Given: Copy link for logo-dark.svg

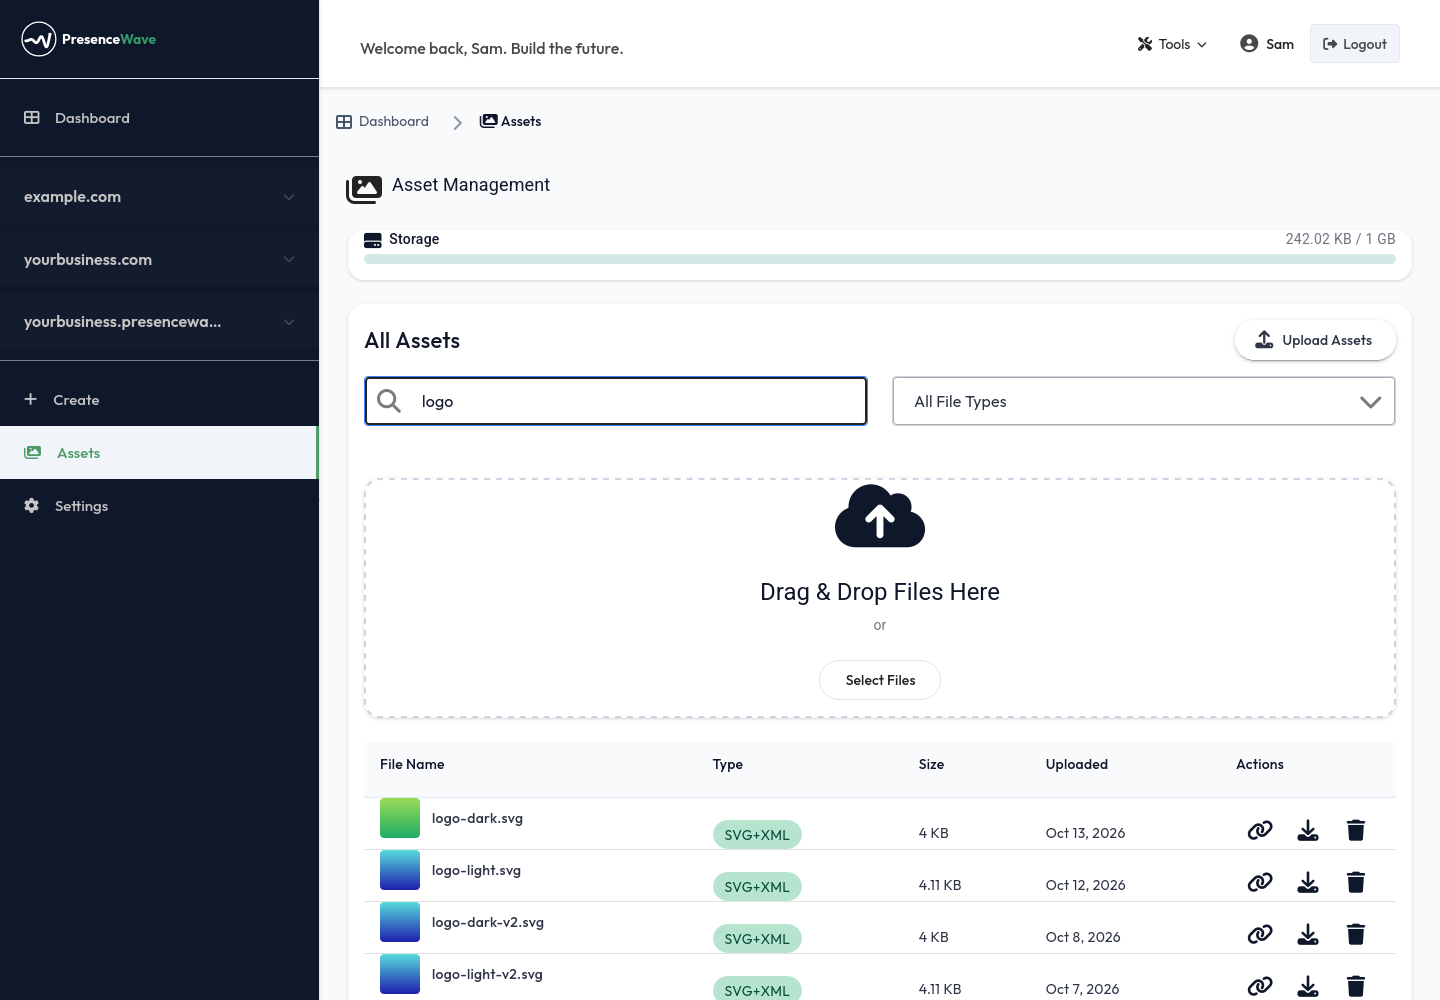Looking at the screenshot, I should point(1260,830).
